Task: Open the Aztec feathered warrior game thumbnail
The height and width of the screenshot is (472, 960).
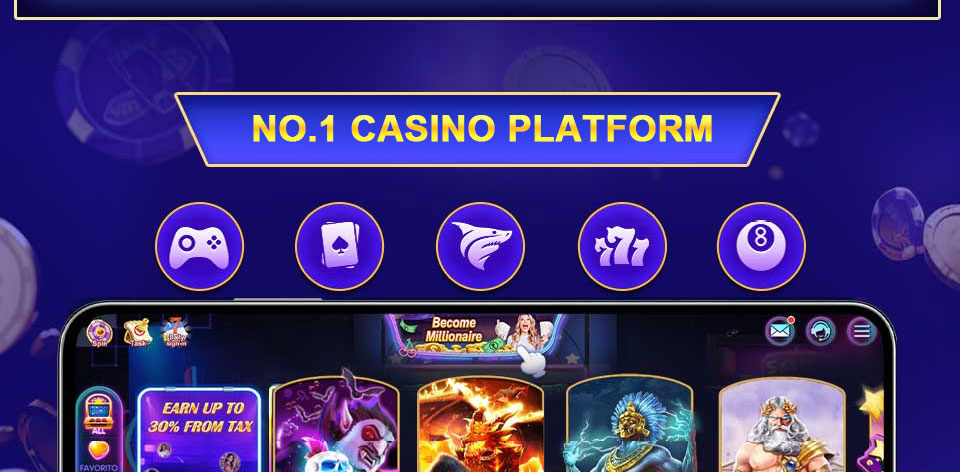Action: [x=630, y=425]
